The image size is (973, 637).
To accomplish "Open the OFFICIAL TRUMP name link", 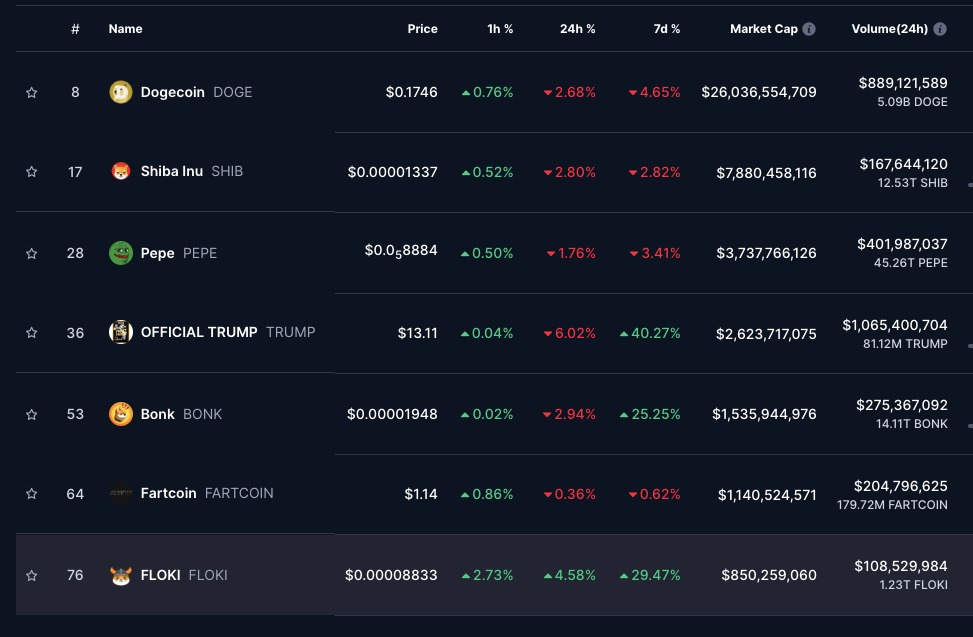I will (x=198, y=332).
